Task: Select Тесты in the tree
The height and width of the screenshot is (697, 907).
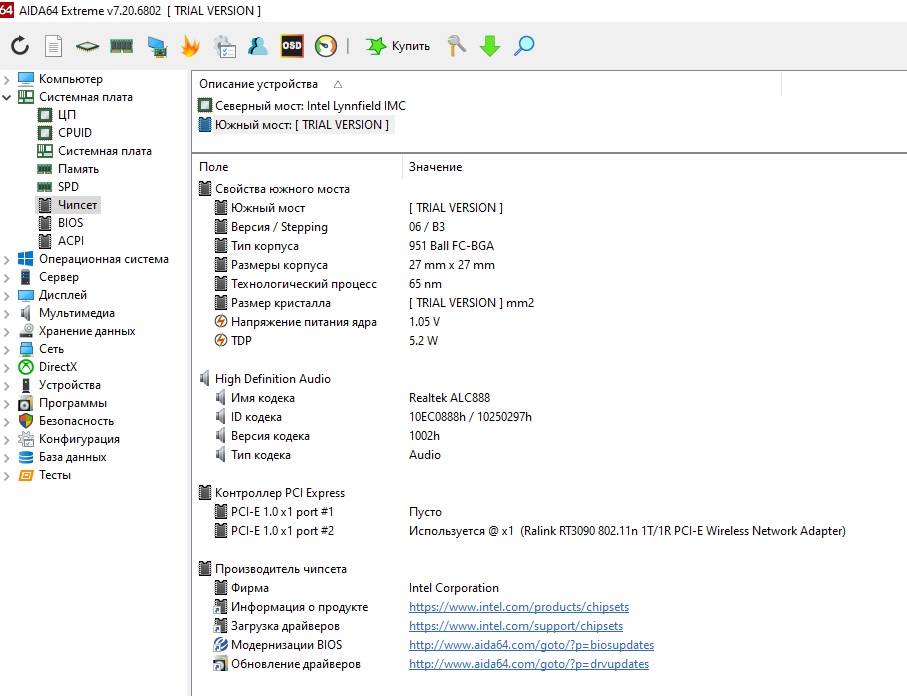Action: click(55, 475)
